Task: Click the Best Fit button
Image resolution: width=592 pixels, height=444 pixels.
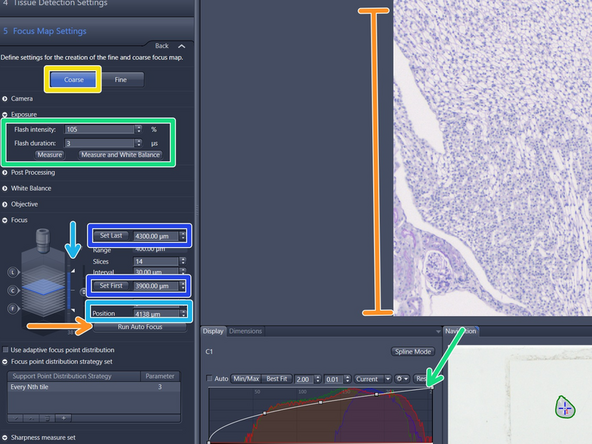Action: (x=277, y=379)
